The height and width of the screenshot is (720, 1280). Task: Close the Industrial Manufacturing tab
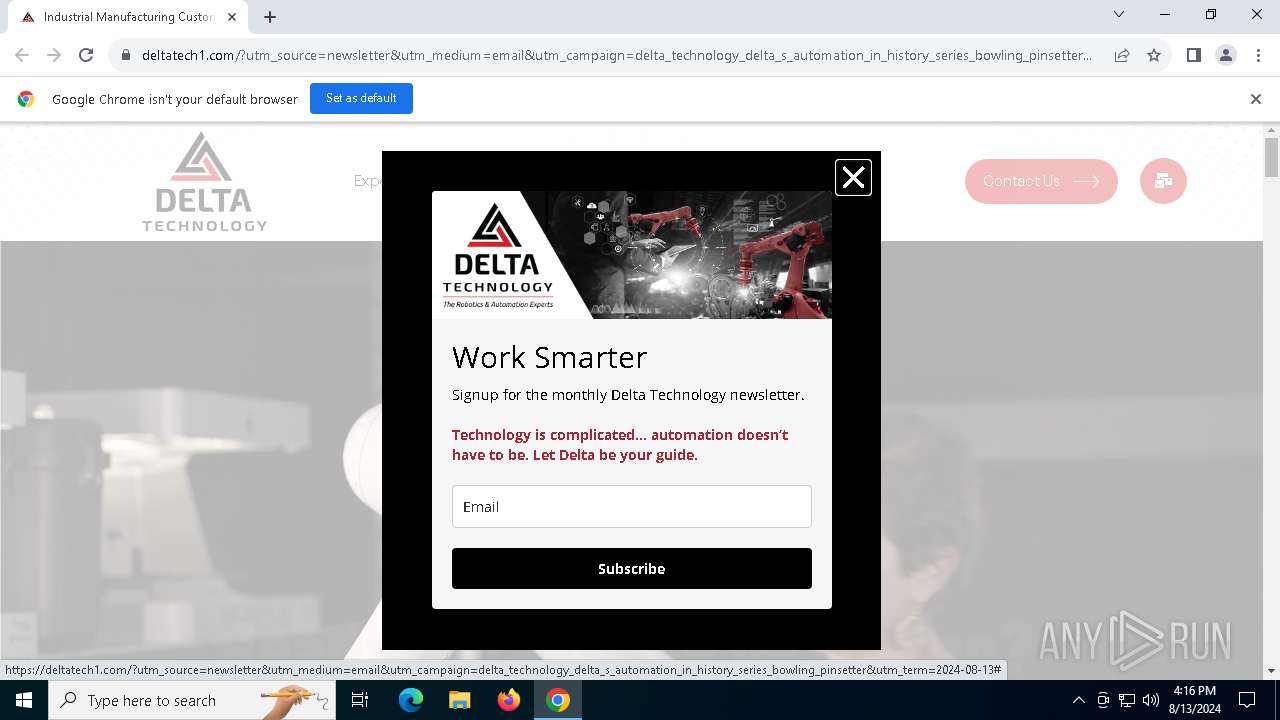tap(231, 17)
